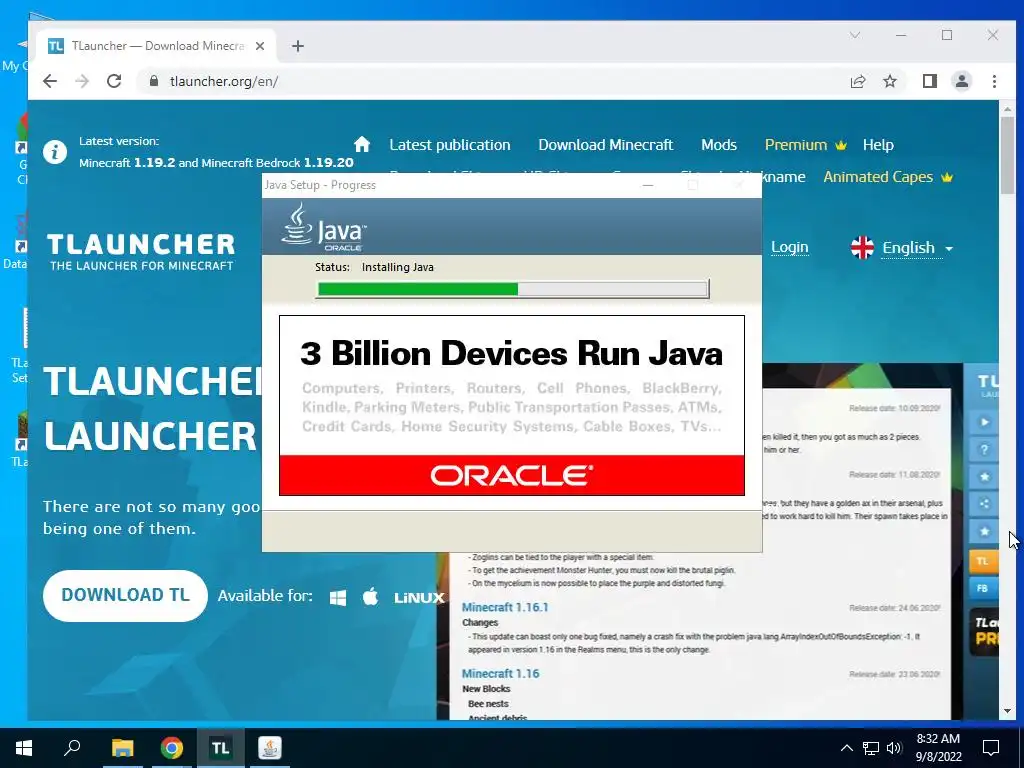
Task: Click the page scrollbar thumb
Action: click(x=1007, y=154)
